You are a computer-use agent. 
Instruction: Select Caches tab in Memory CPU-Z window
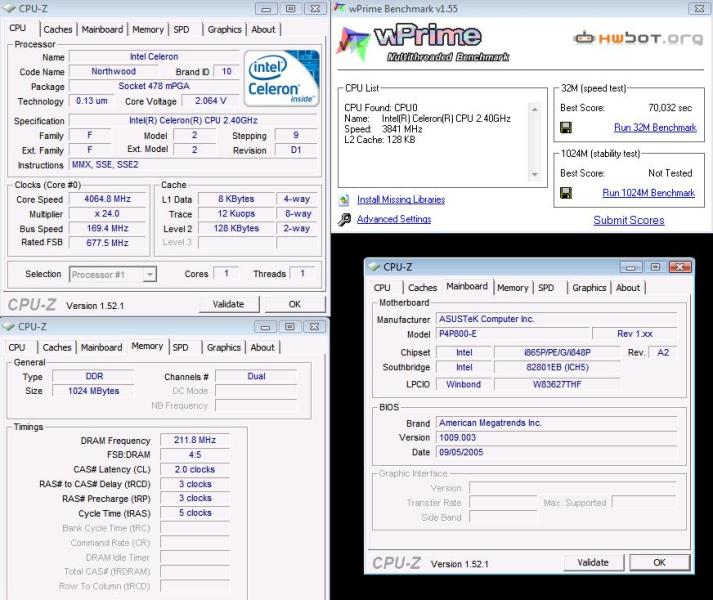[x=57, y=348]
